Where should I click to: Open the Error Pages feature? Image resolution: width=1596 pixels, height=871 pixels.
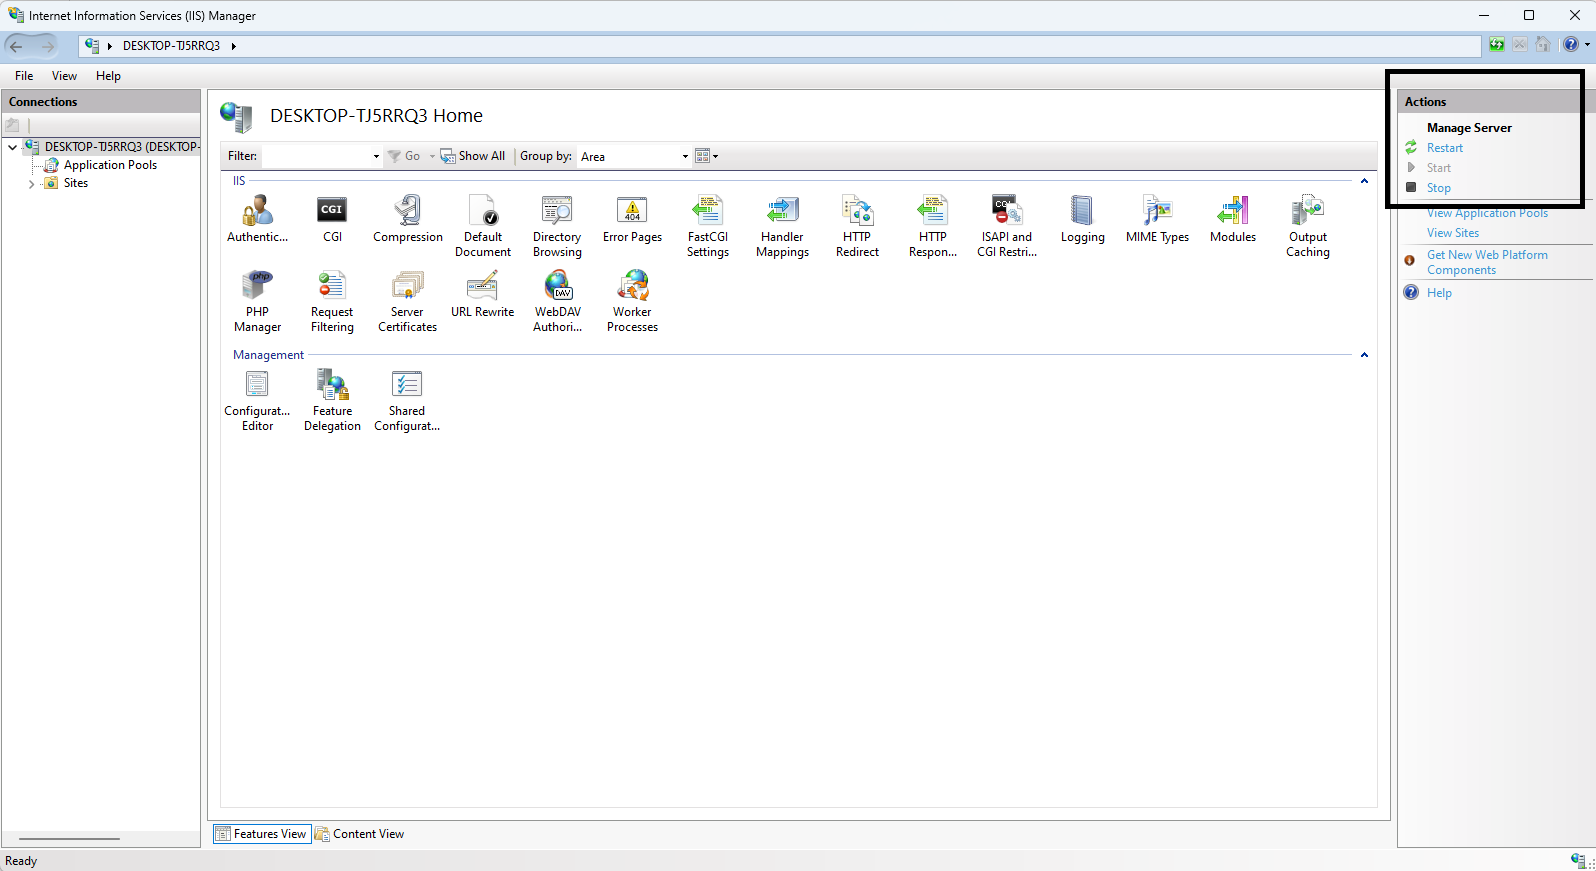pos(632,219)
